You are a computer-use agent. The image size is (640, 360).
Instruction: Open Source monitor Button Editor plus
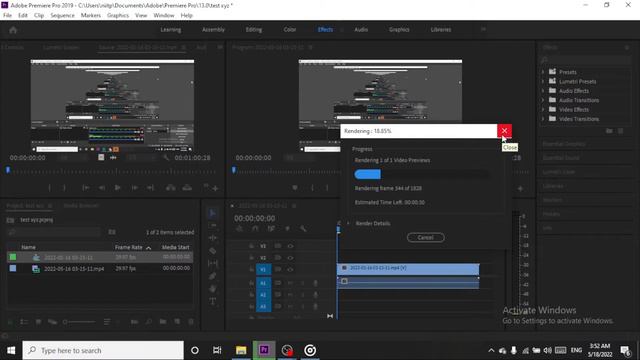click(x=215, y=188)
